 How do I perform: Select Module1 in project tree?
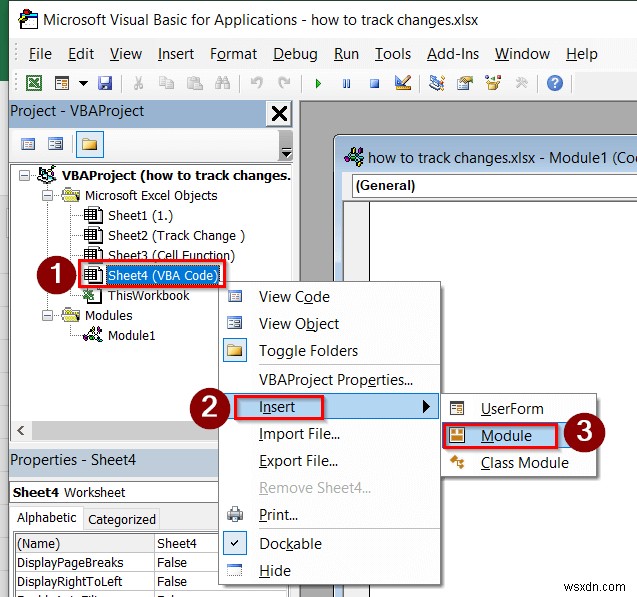[131, 335]
